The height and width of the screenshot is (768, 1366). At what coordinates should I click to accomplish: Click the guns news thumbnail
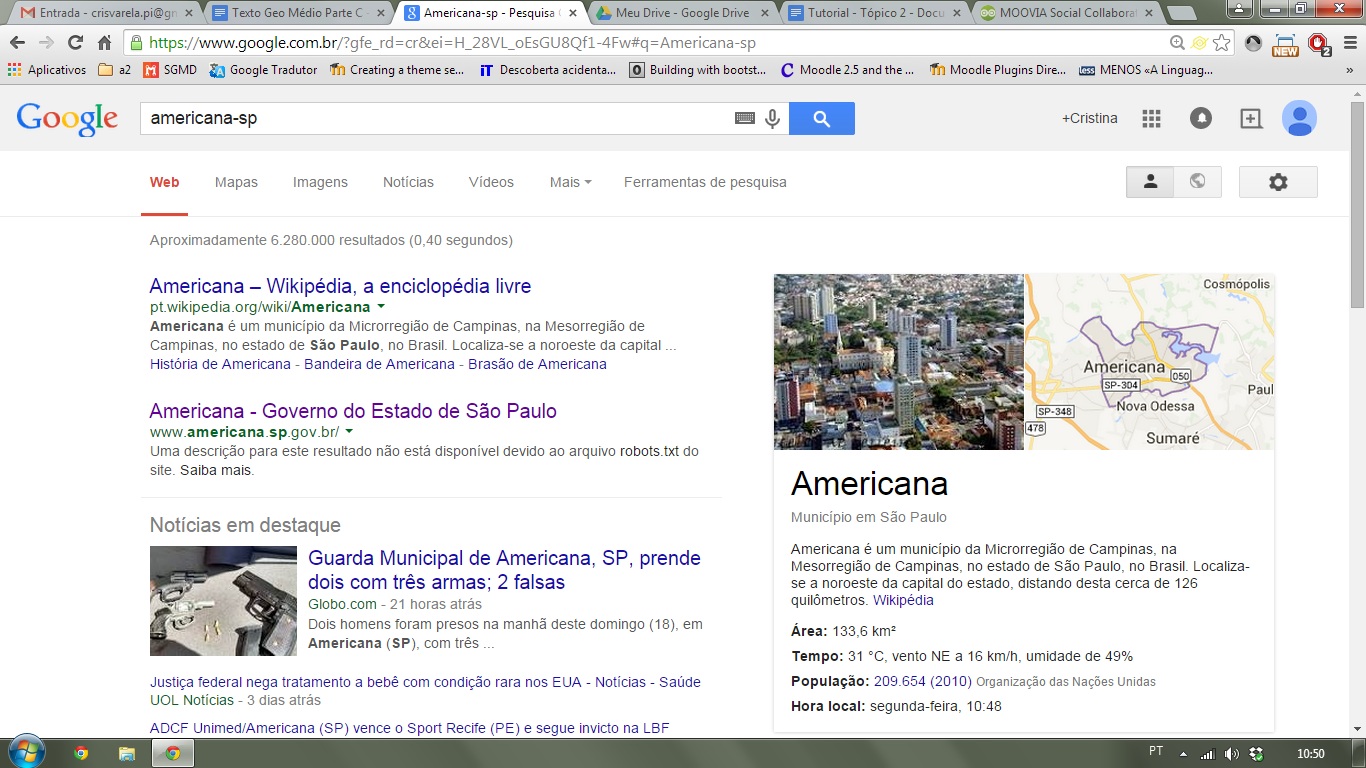click(223, 601)
